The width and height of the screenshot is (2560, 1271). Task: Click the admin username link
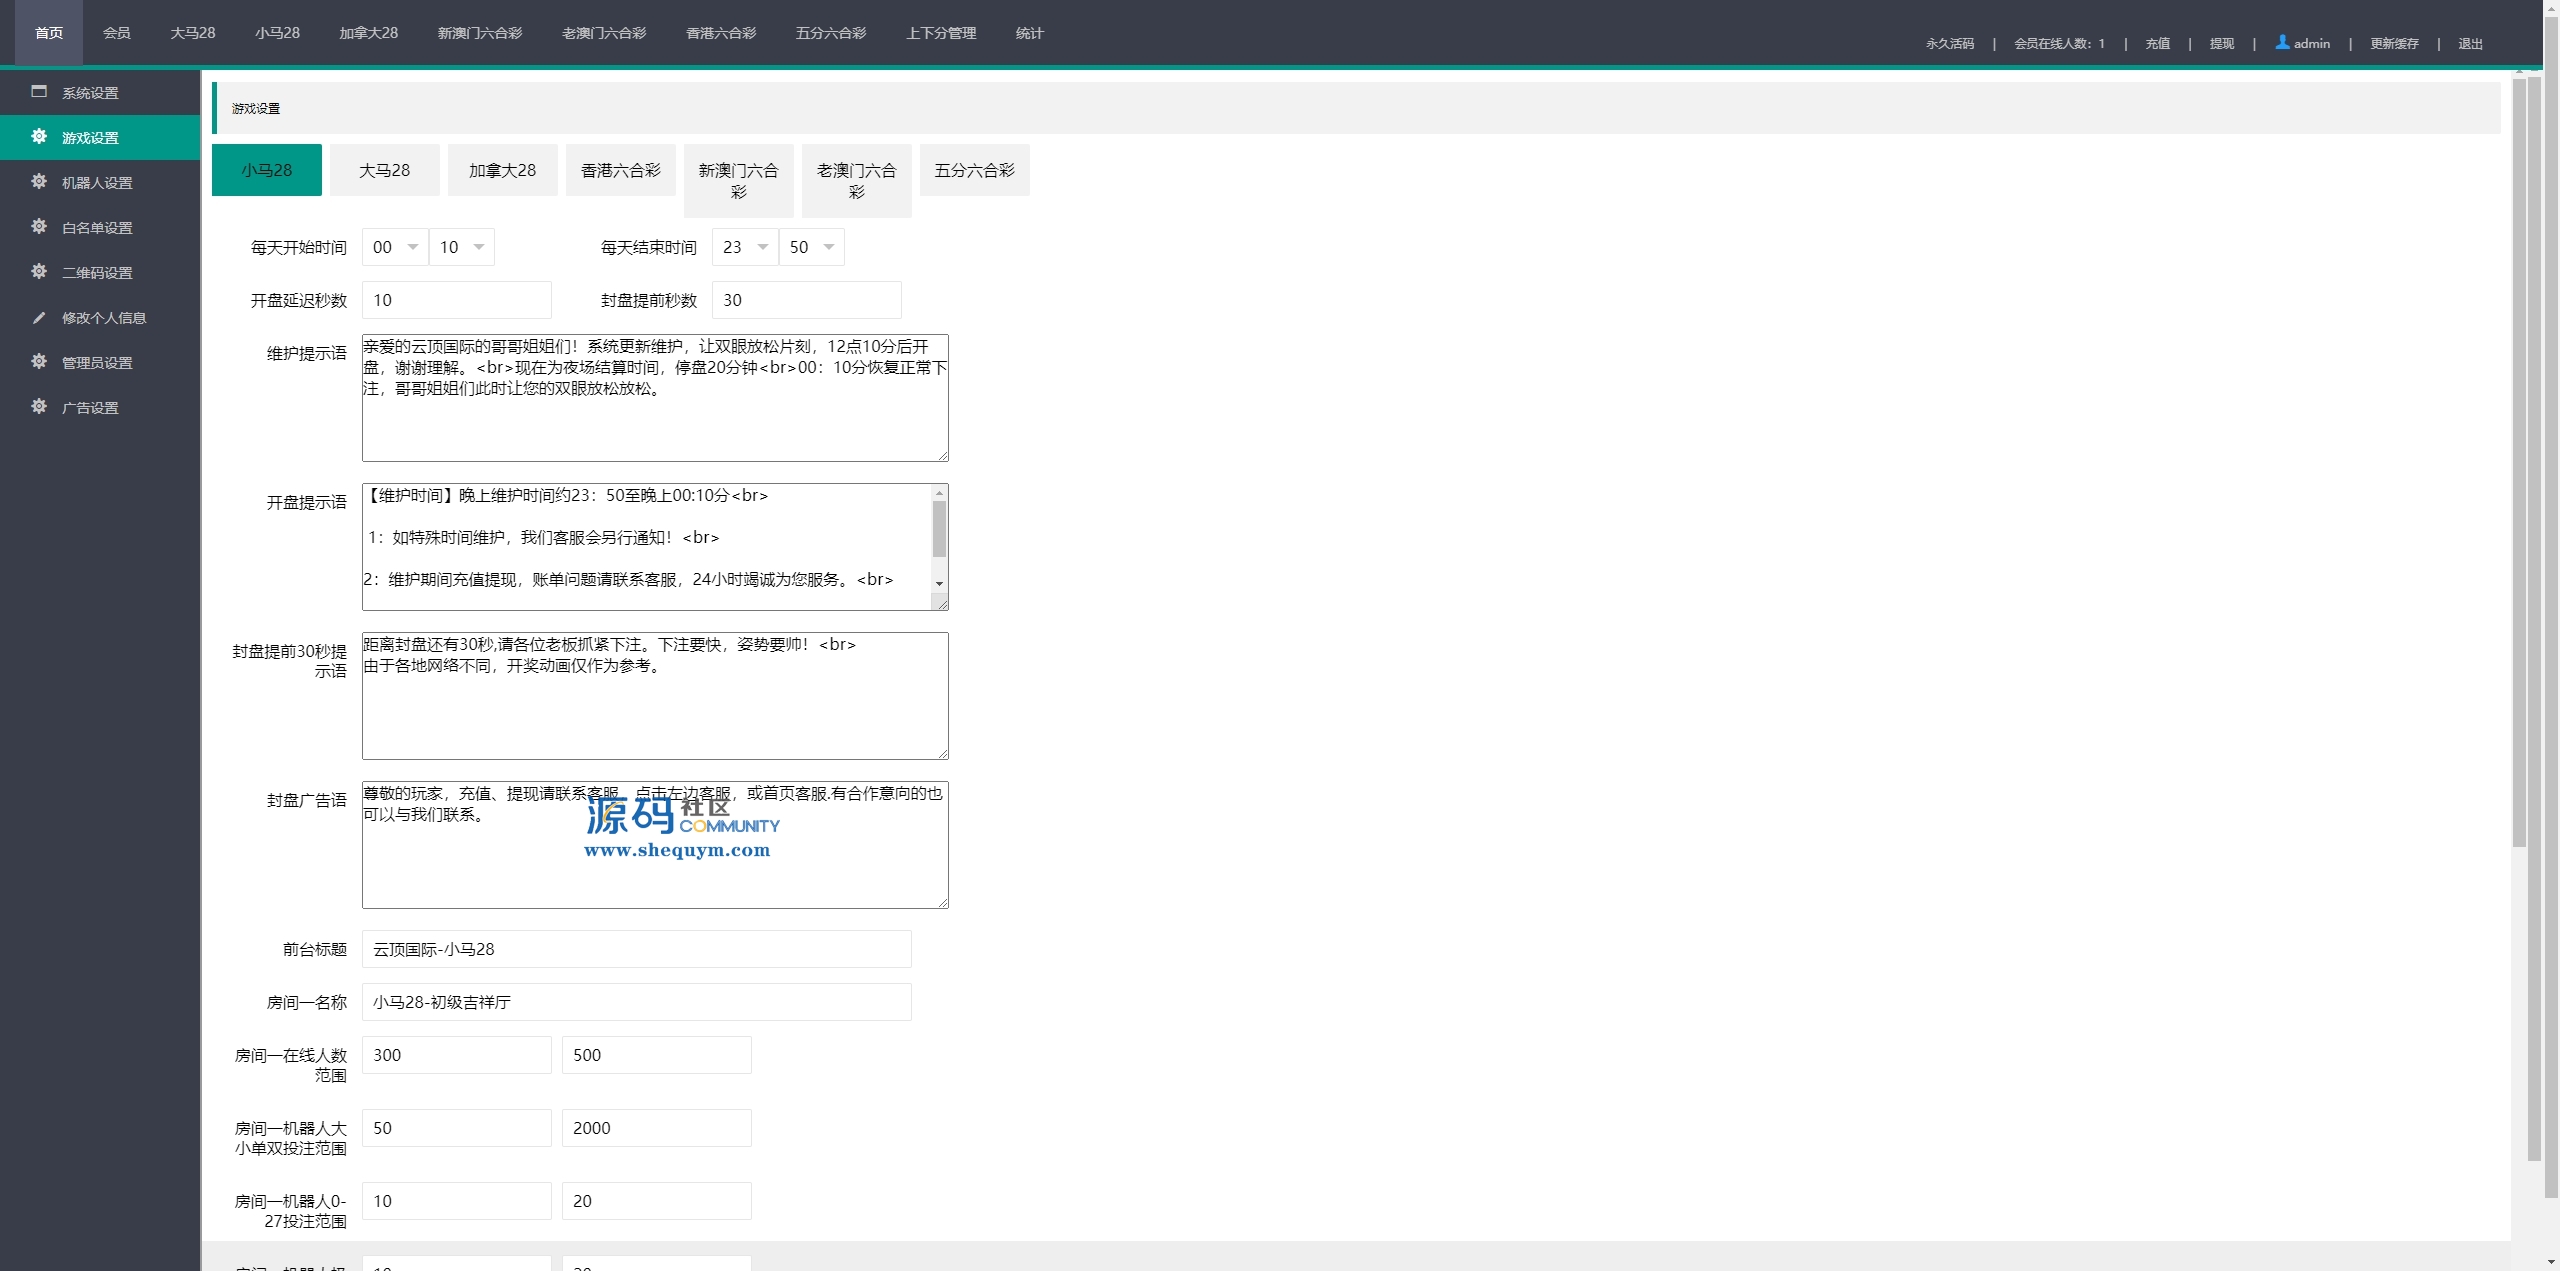click(2312, 43)
